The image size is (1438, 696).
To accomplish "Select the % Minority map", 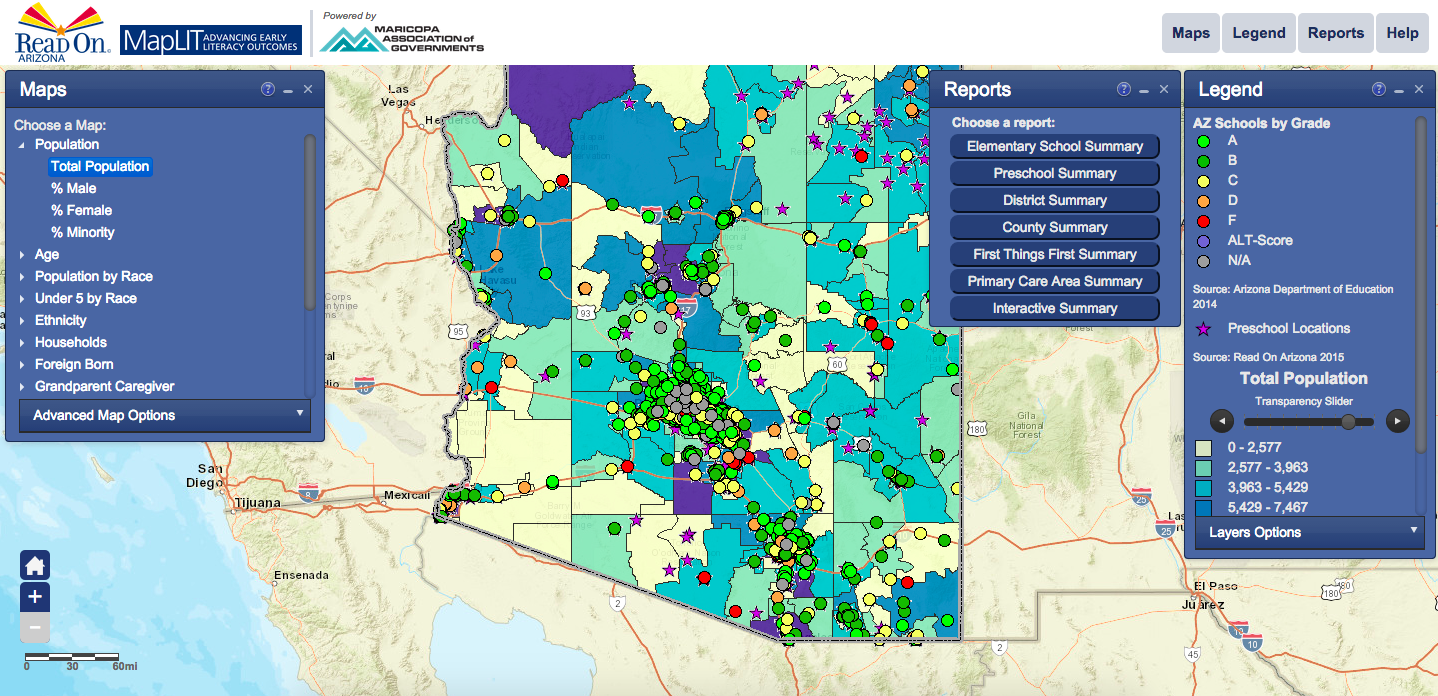I will (83, 232).
